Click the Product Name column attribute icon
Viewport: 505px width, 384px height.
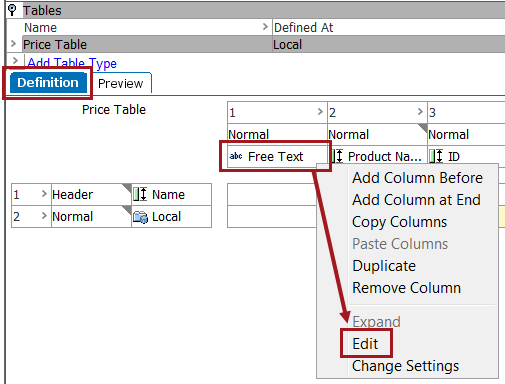(x=337, y=156)
